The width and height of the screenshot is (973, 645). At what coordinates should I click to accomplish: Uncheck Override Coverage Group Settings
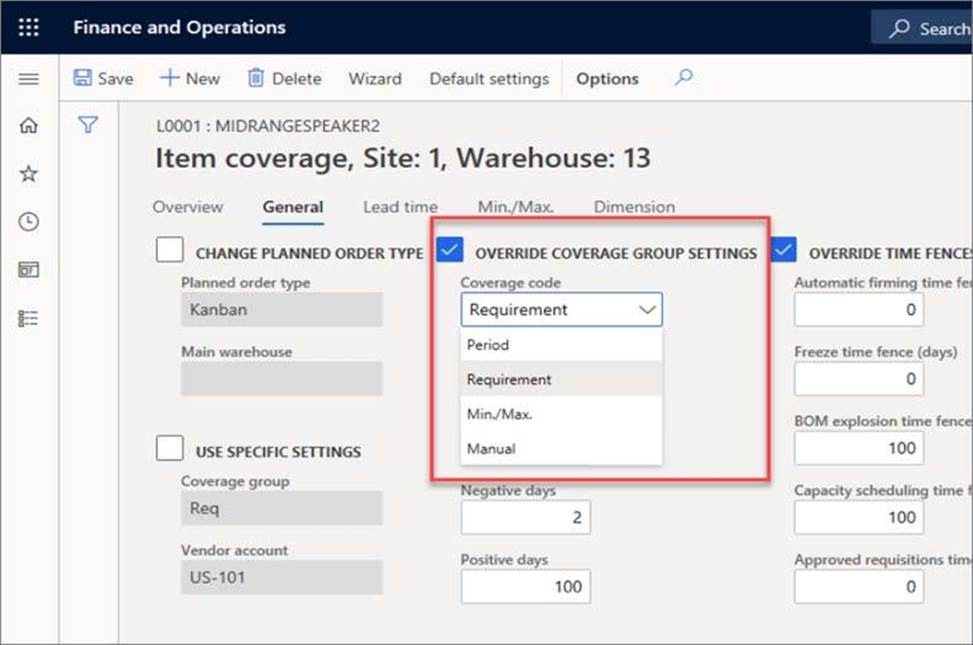pos(451,251)
